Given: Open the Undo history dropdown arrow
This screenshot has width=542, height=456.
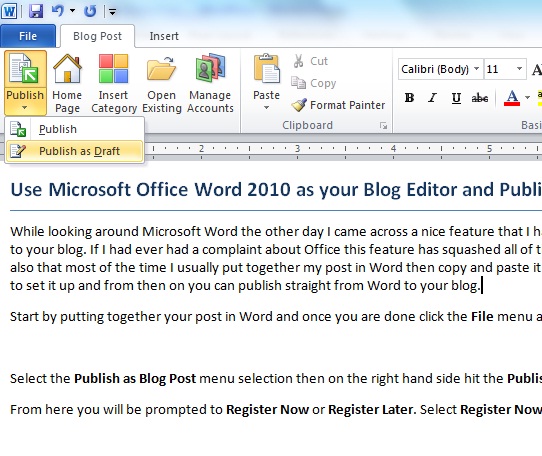Looking at the screenshot, I should click(73, 11).
